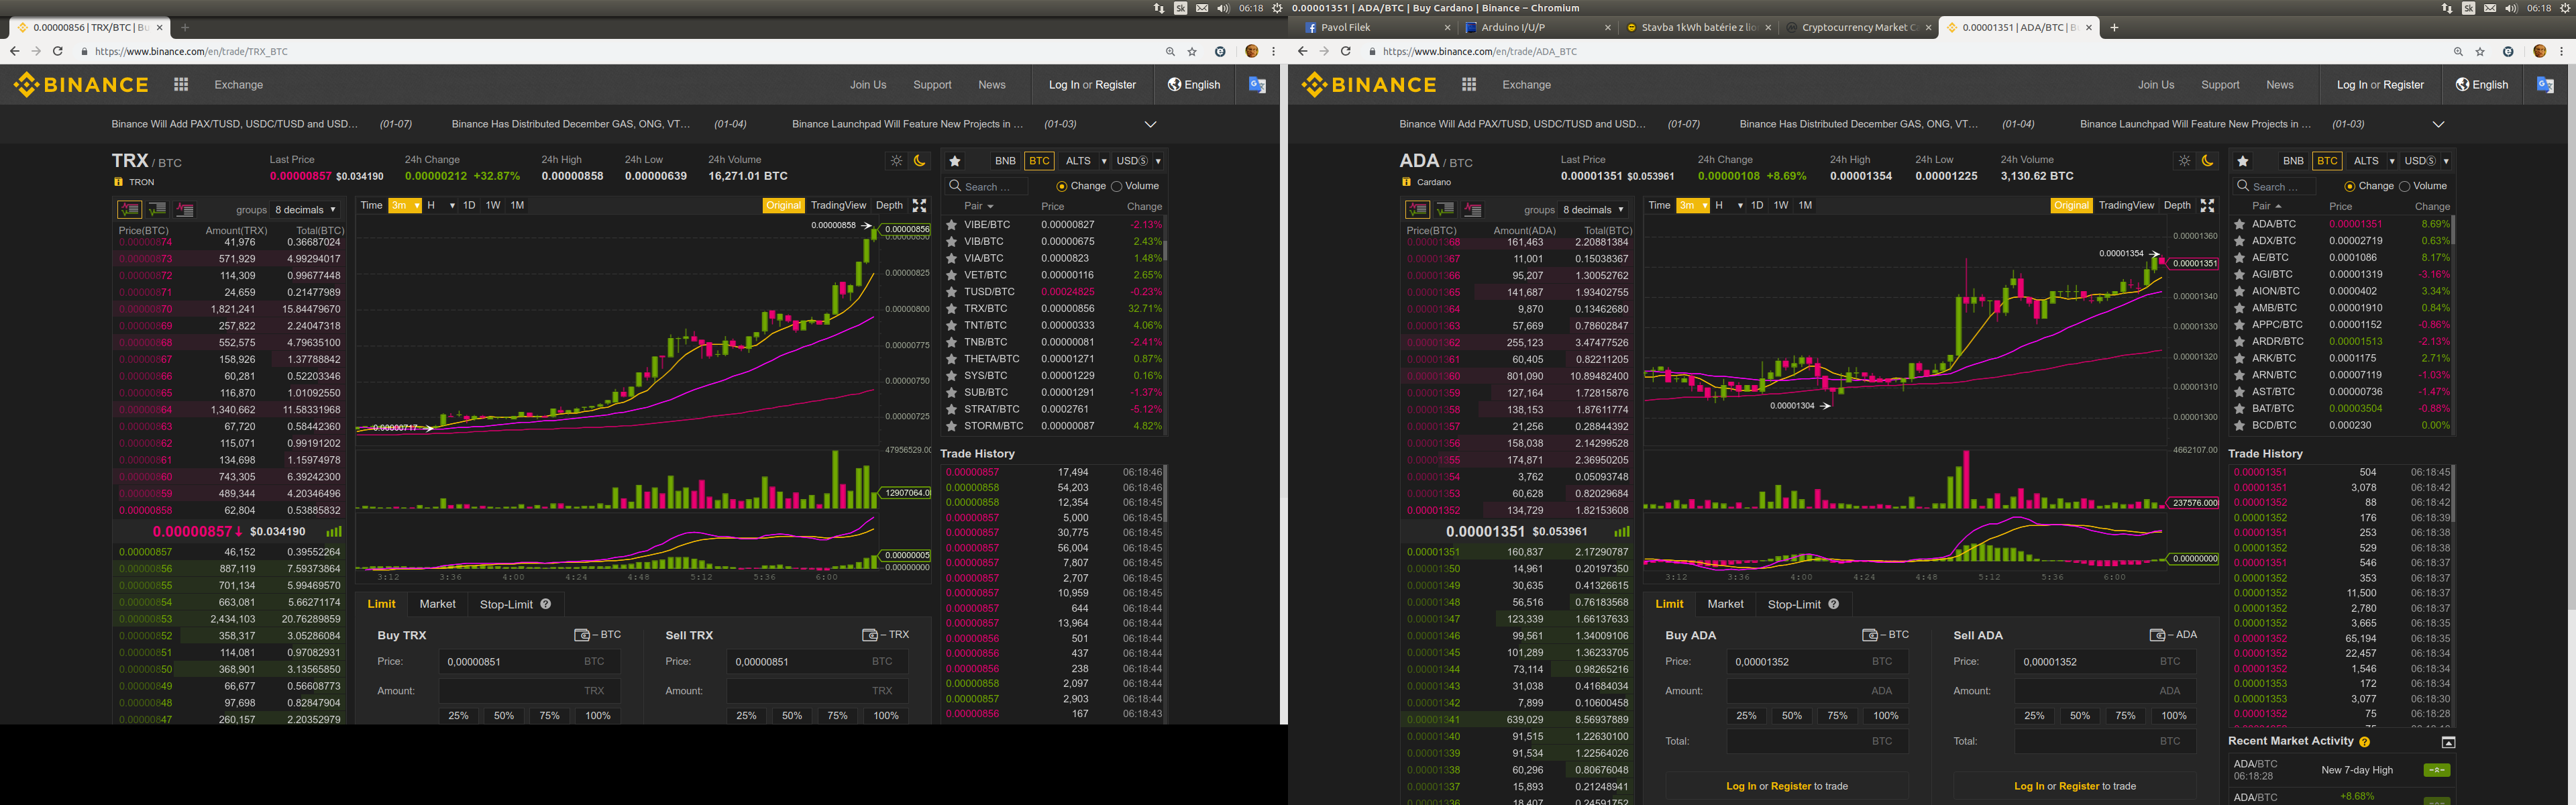Open apps grid menu in ADA/BTC window
Image resolution: width=2576 pixels, height=805 pixels.
point(1469,85)
